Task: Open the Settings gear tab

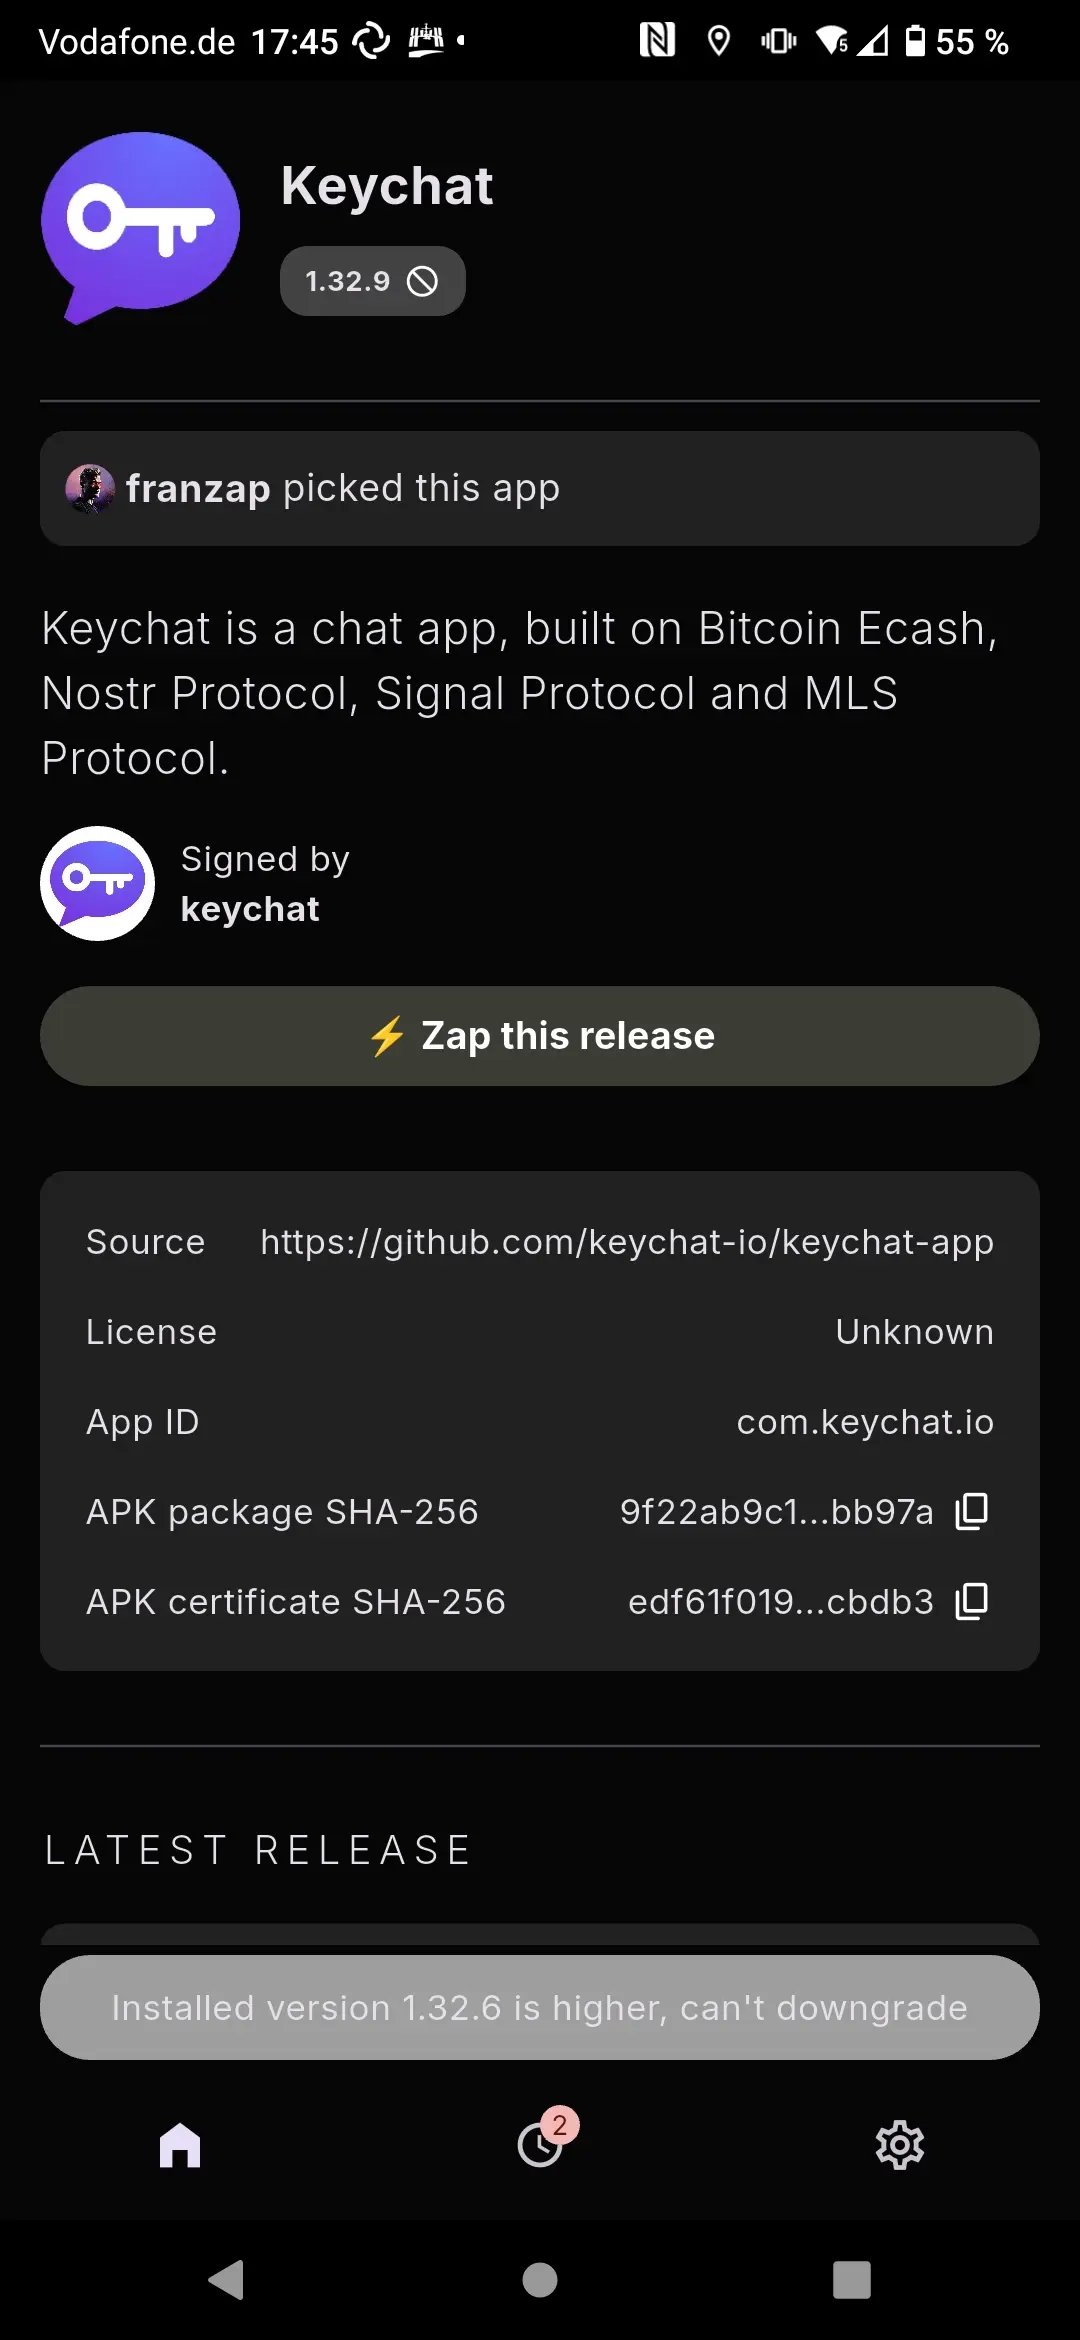Action: (x=900, y=2145)
